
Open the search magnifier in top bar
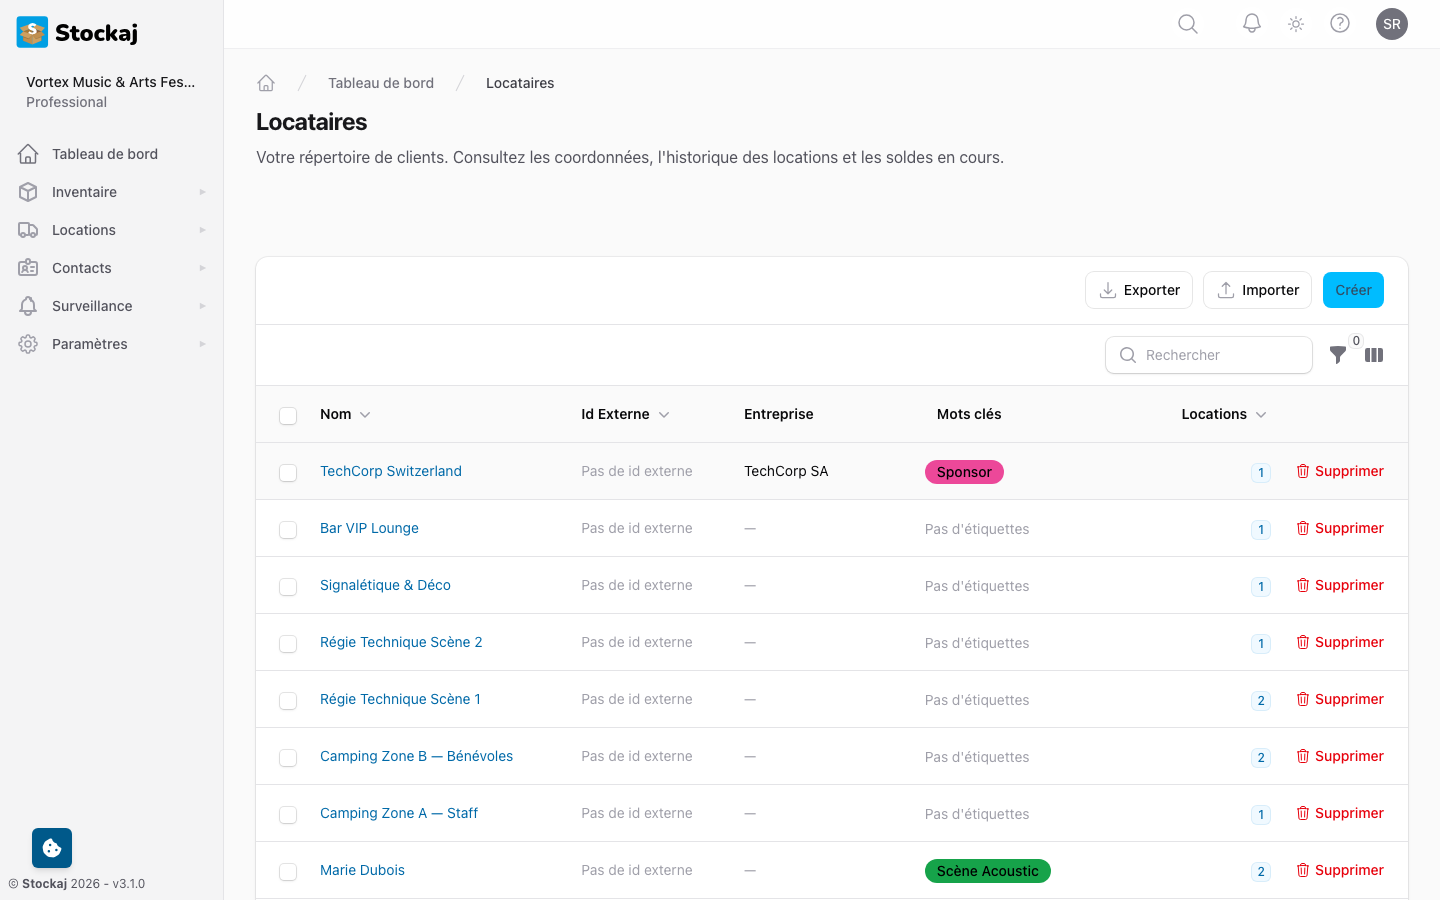click(x=1188, y=24)
